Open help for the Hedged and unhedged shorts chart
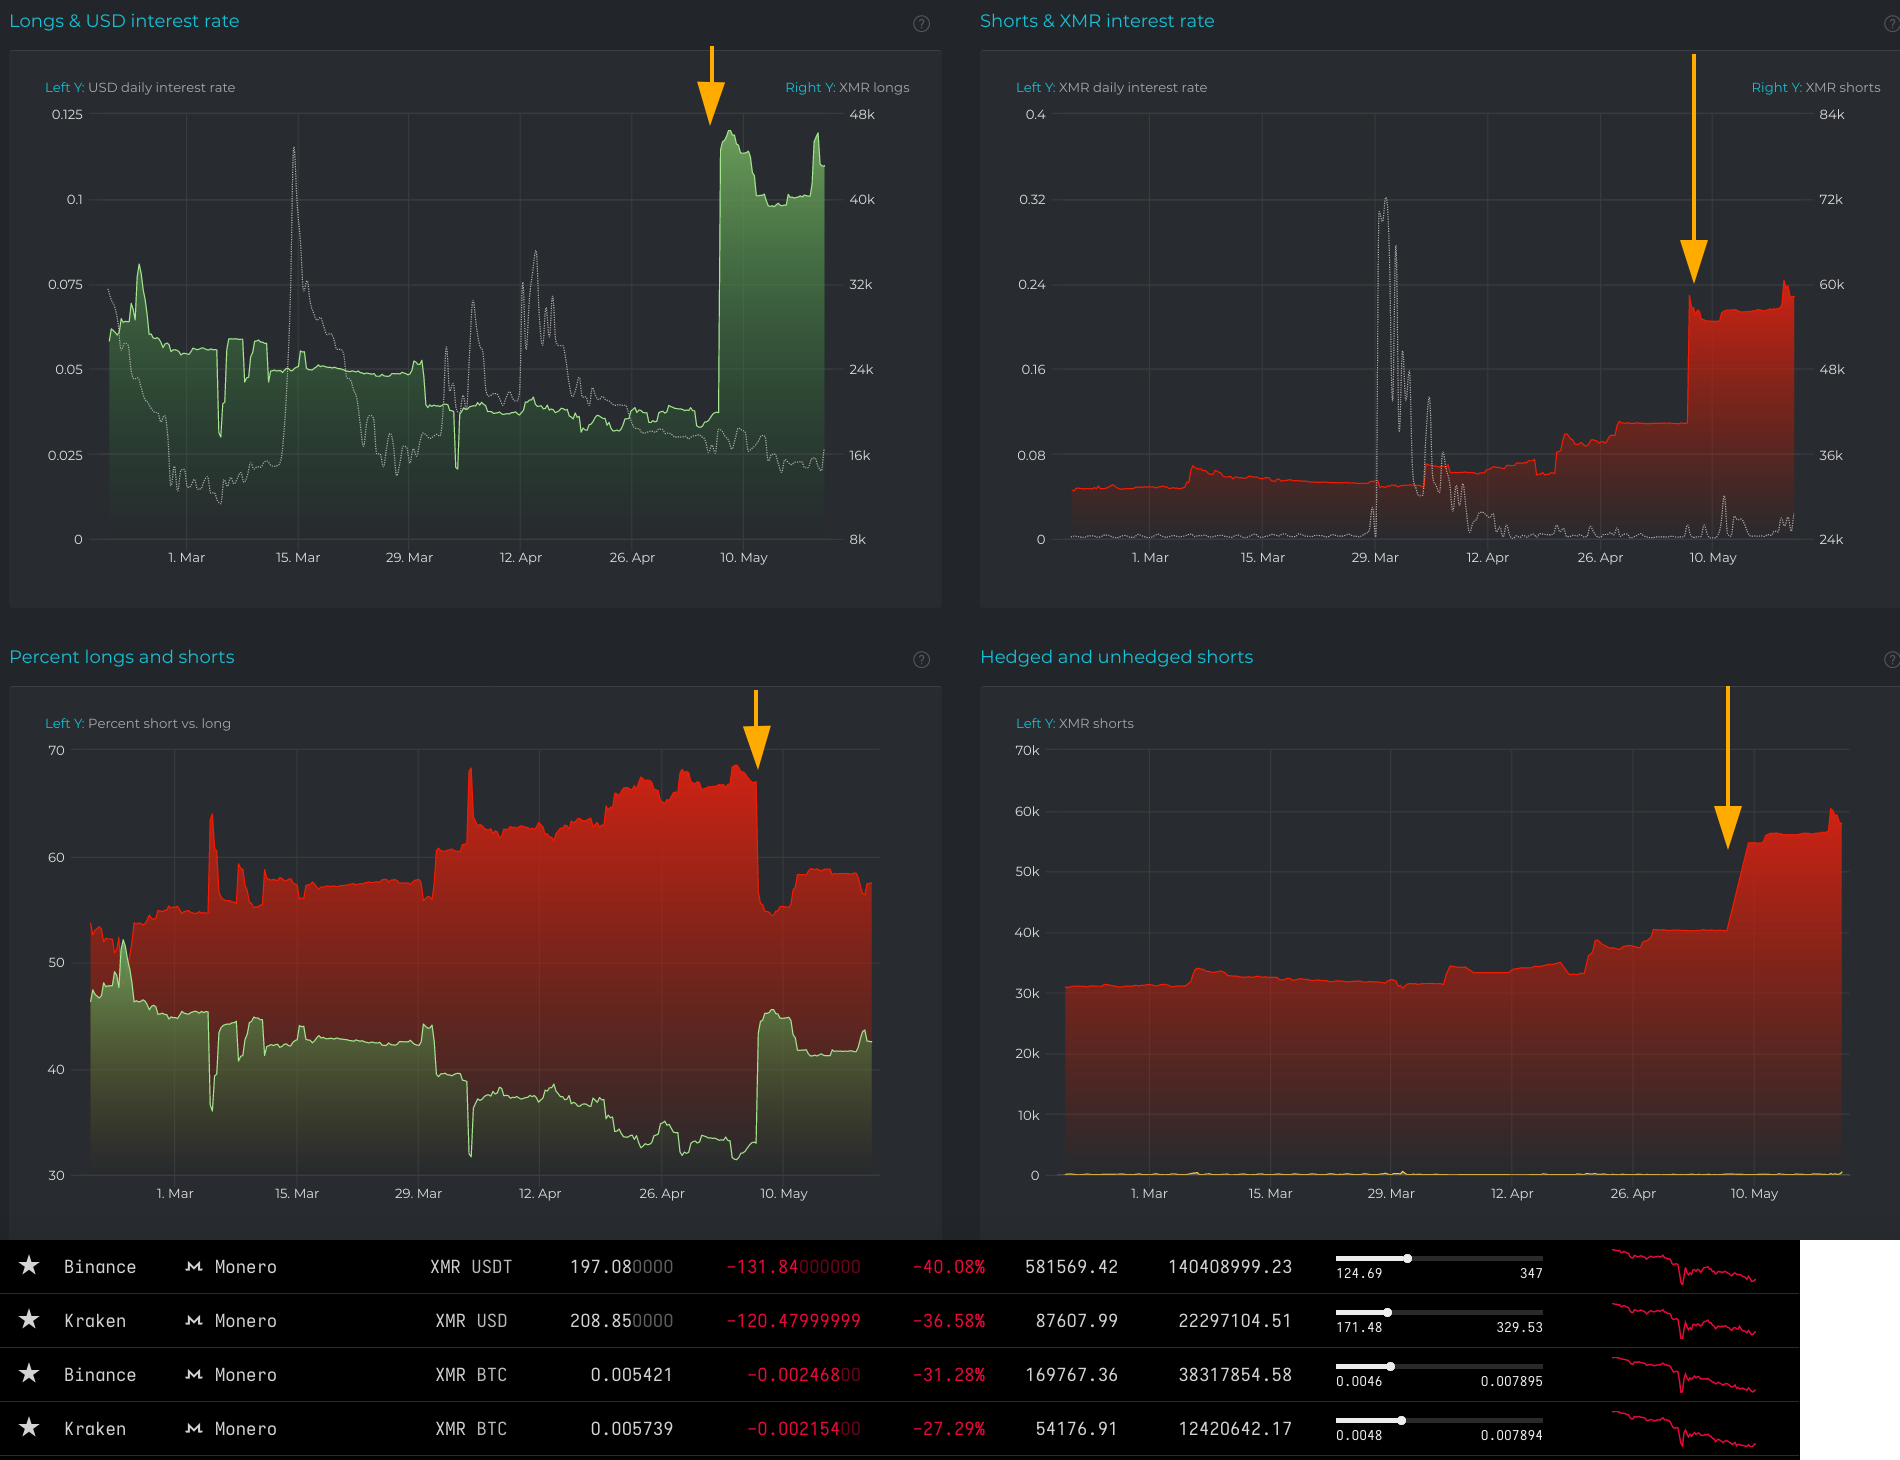 (1892, 659)
